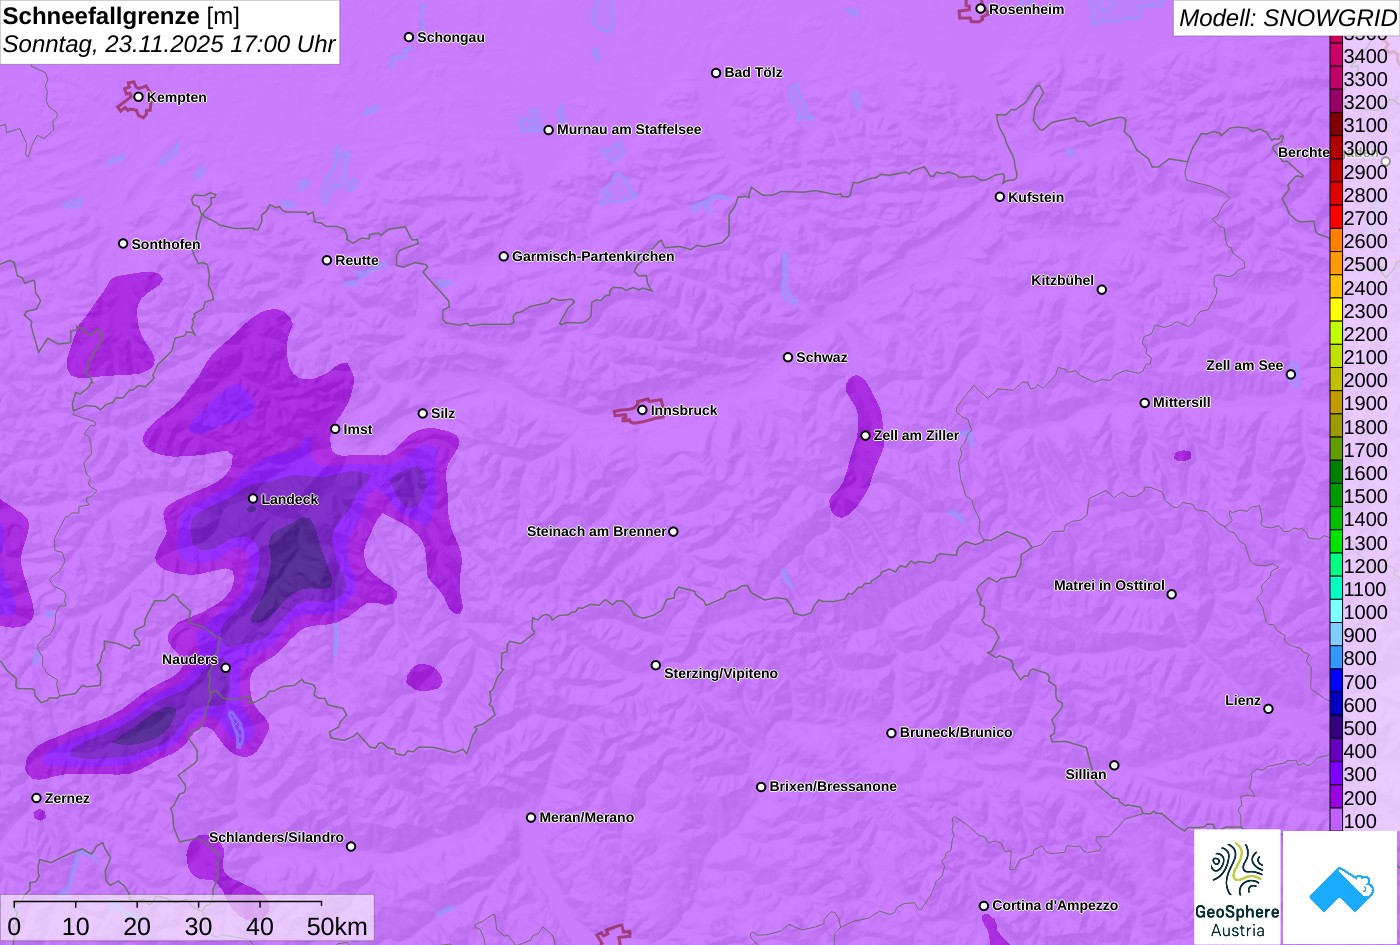Click the purple patch by Zell am Ziller
Viewport: 1400px width, 945px height.
pos(858,446)
